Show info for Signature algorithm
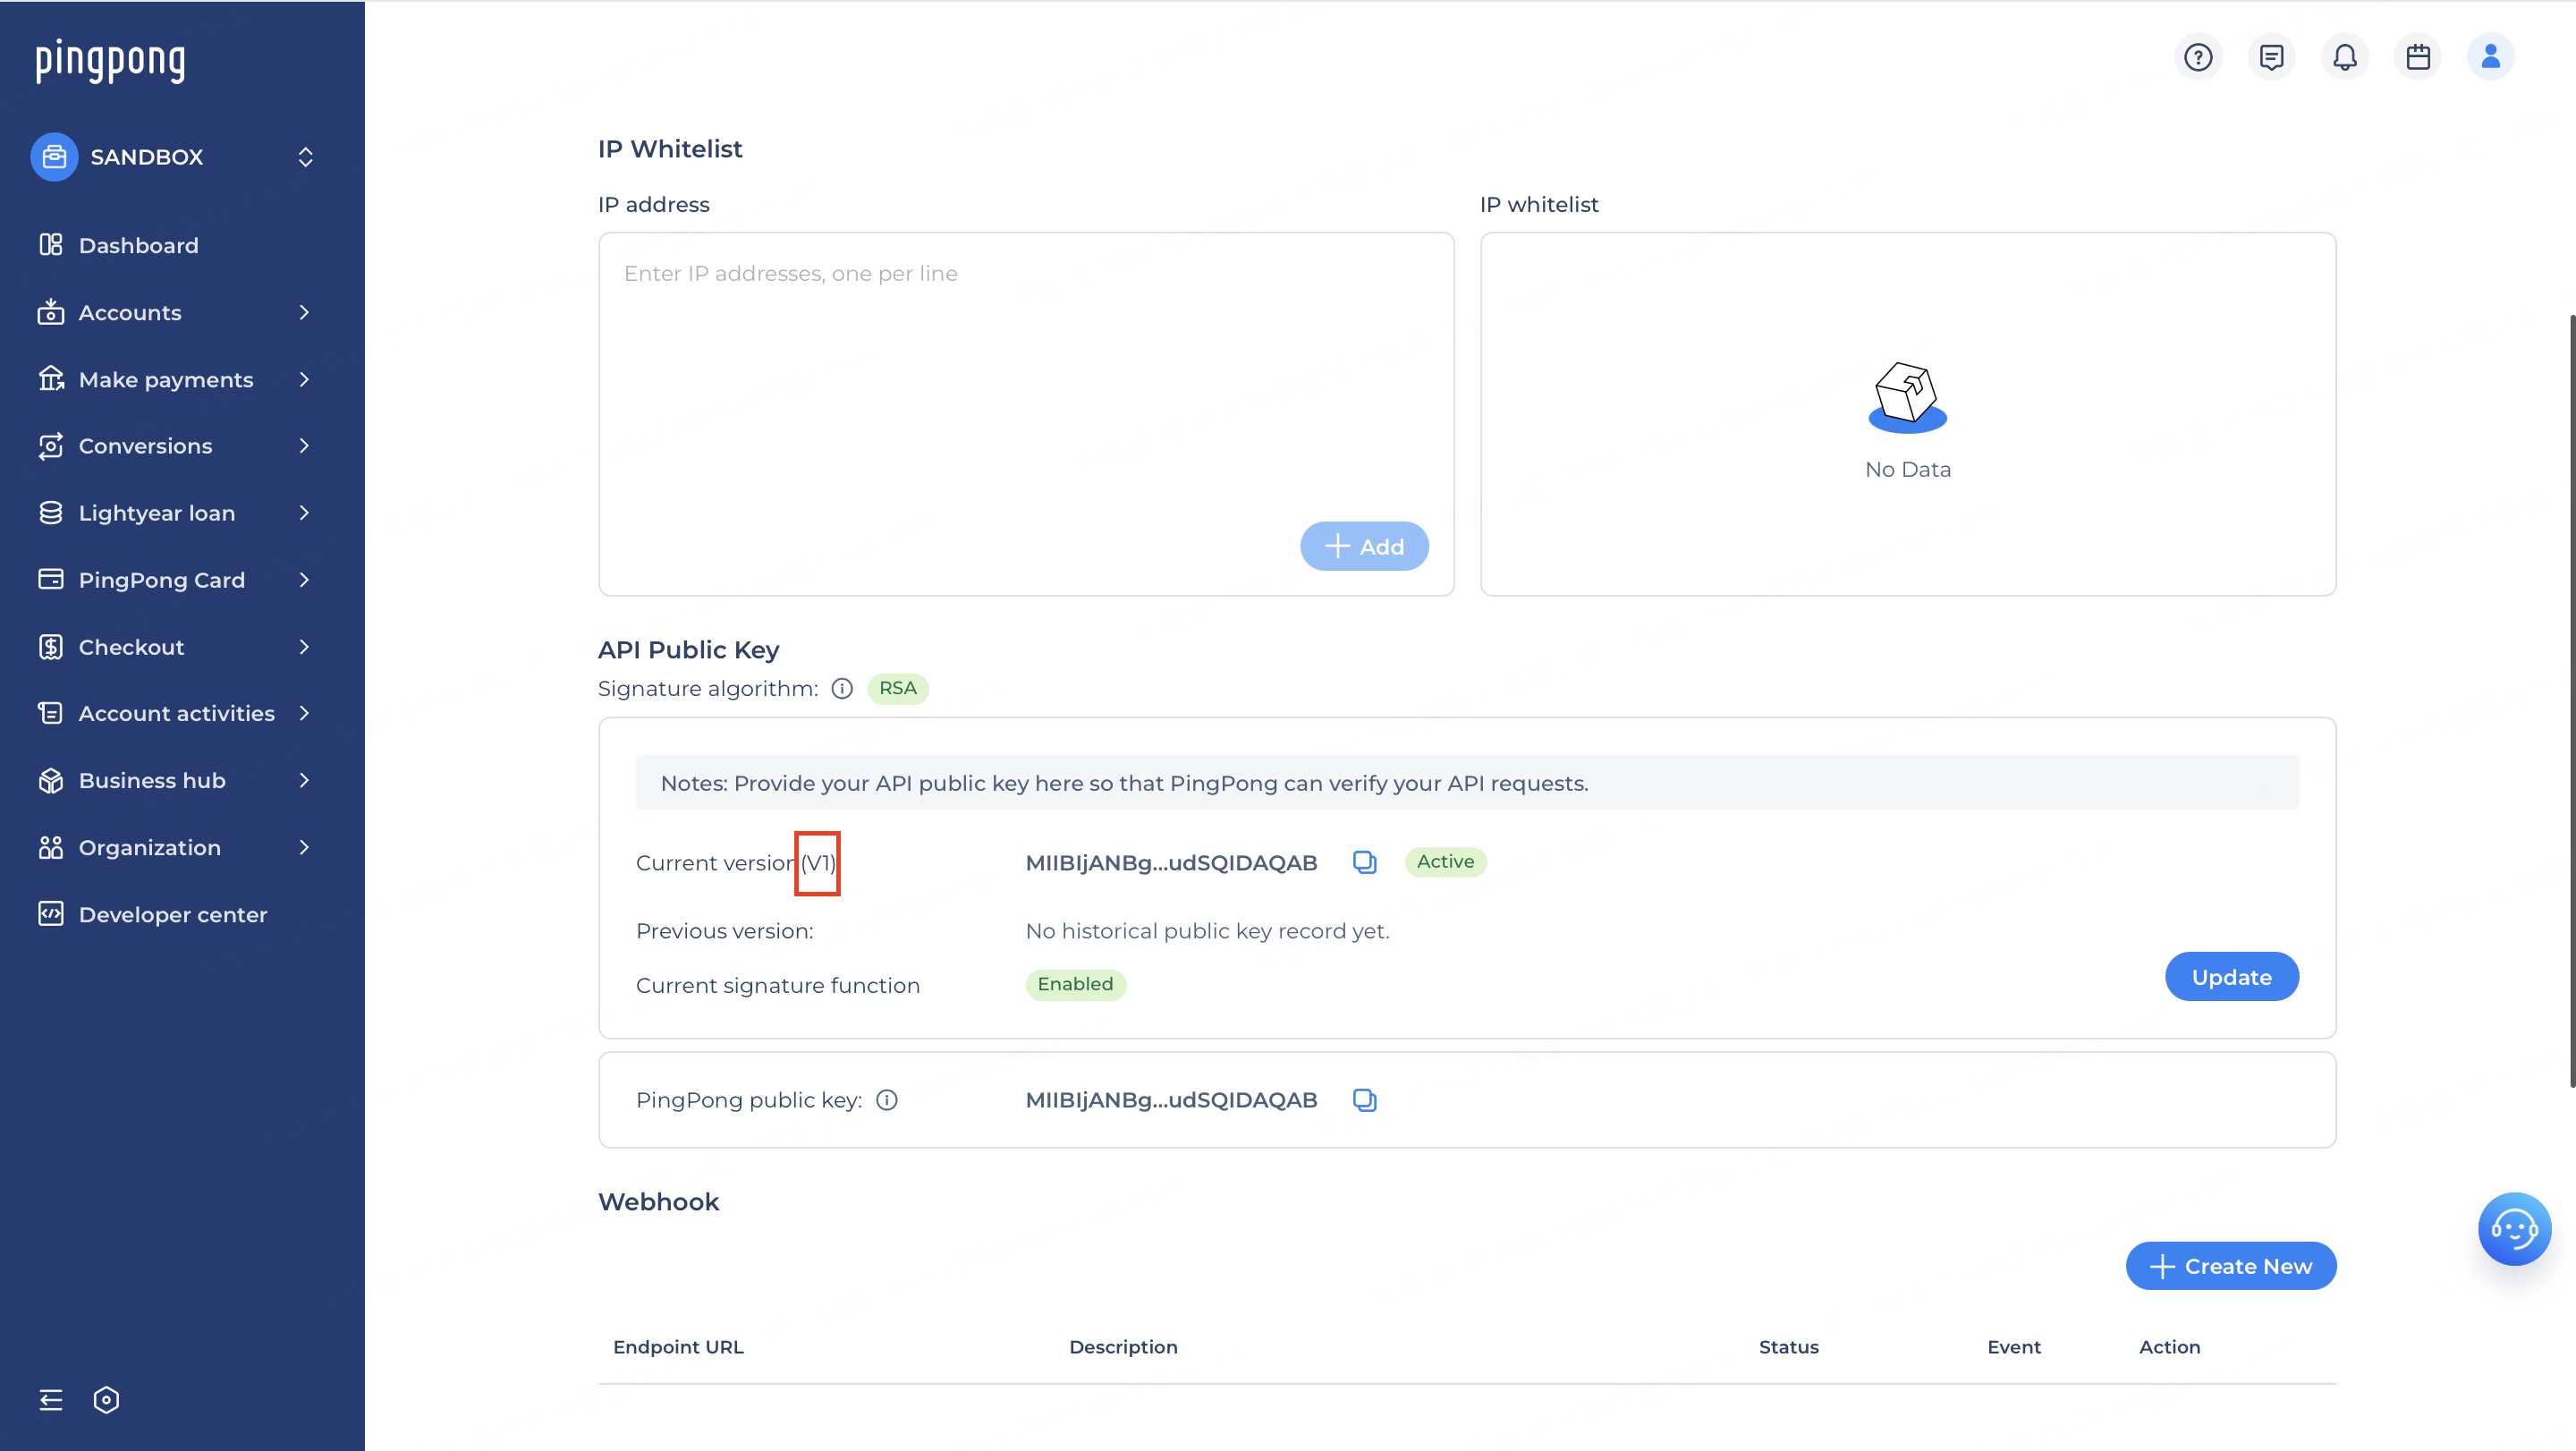 pyautogui.click(x=842, y=688)
